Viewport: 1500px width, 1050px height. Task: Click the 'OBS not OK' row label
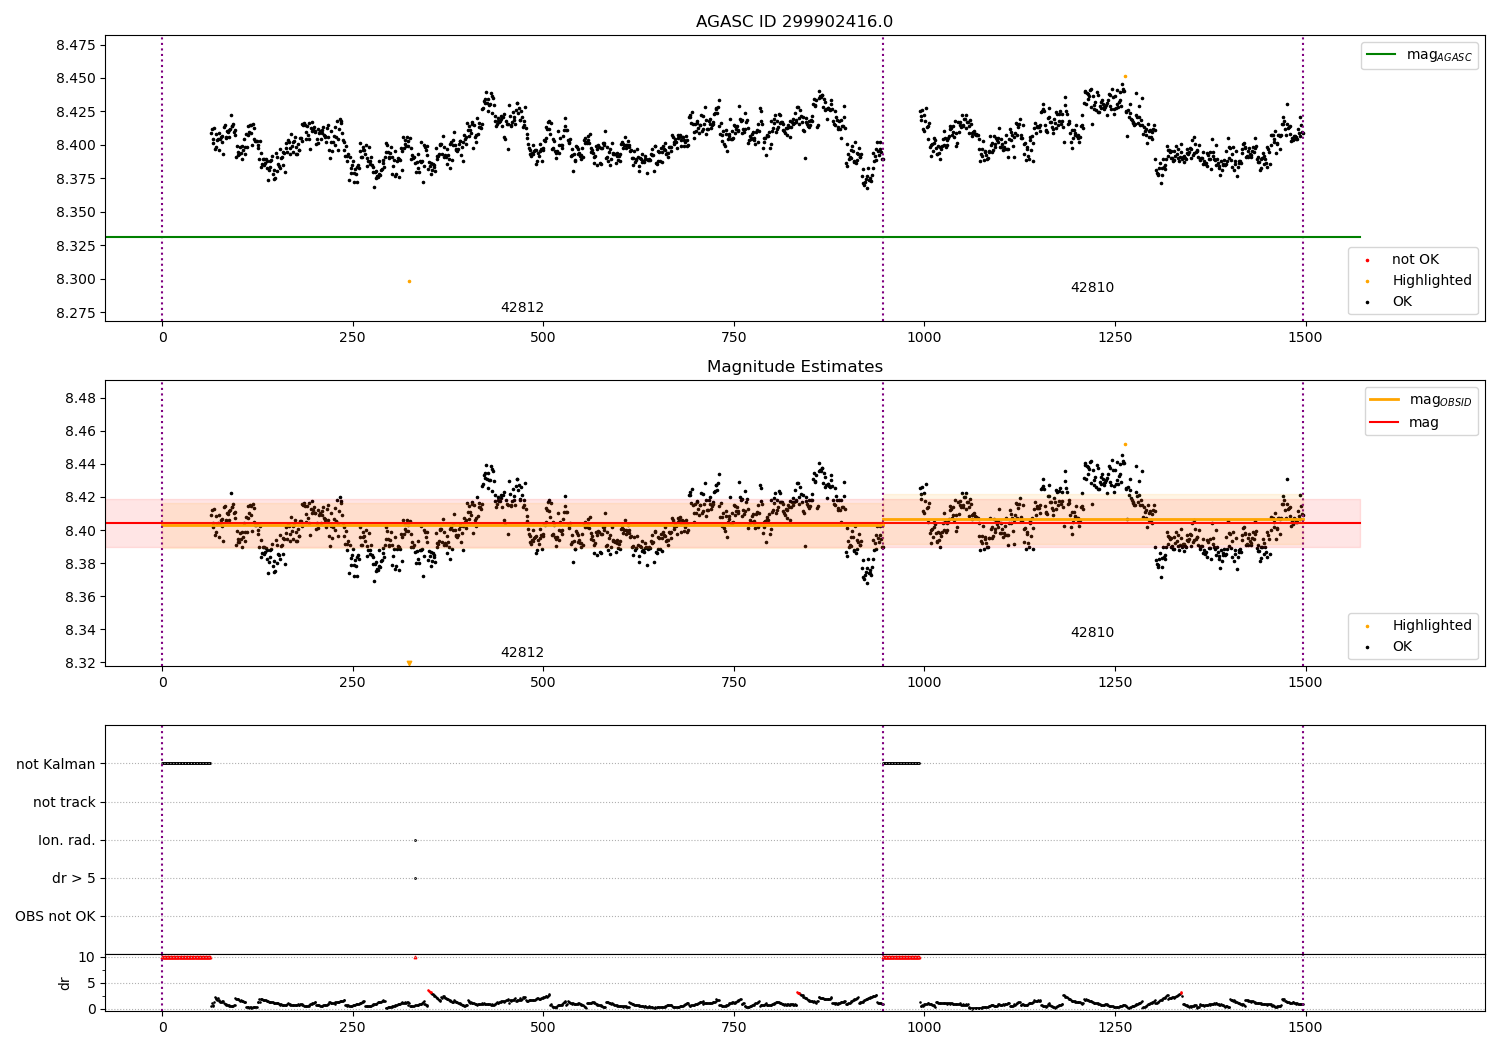[x=55, y=917]
